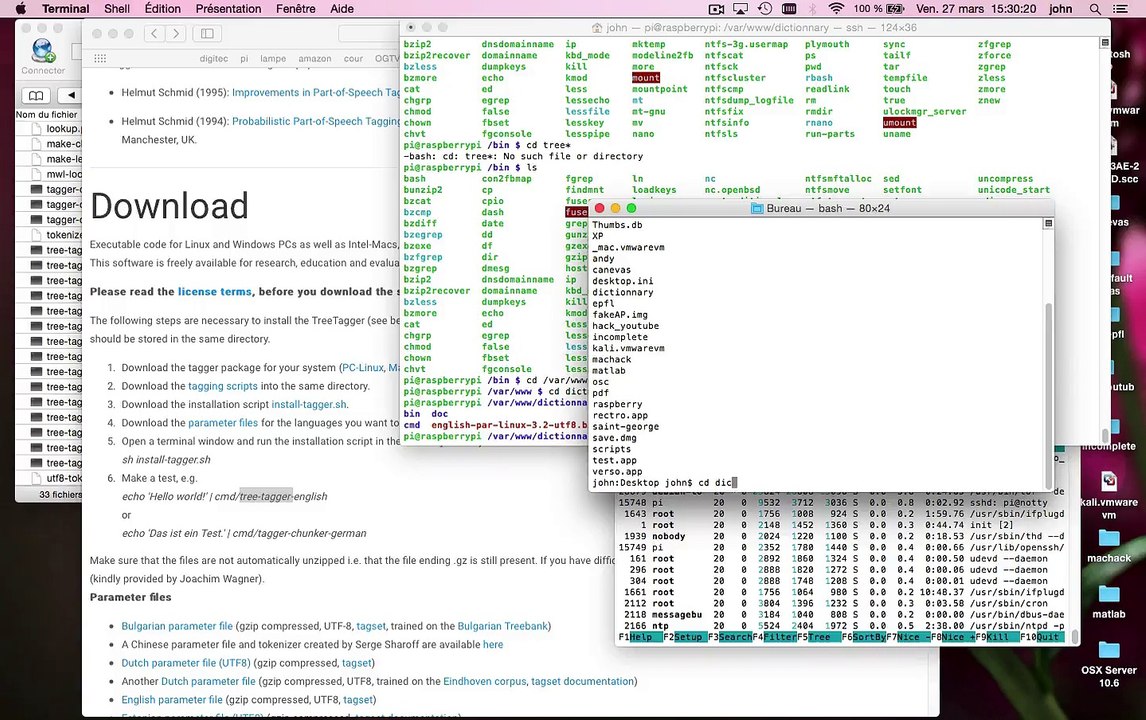Open the Safari top sites grid
The width and height of the screenshot is (1146, 720).
pyautogui.click(x=99, y=59)
